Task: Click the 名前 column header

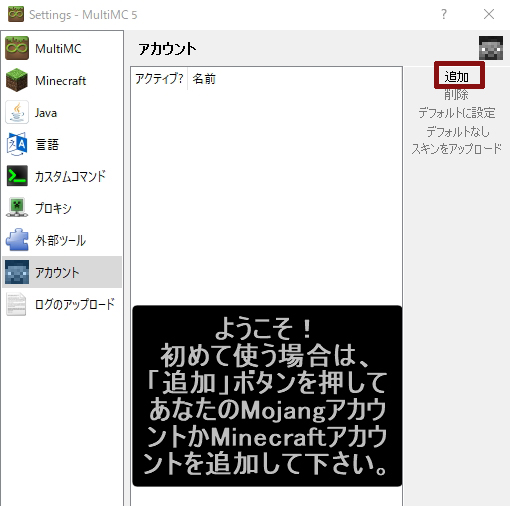Action: pyautogui.click(x=204, y=79)
